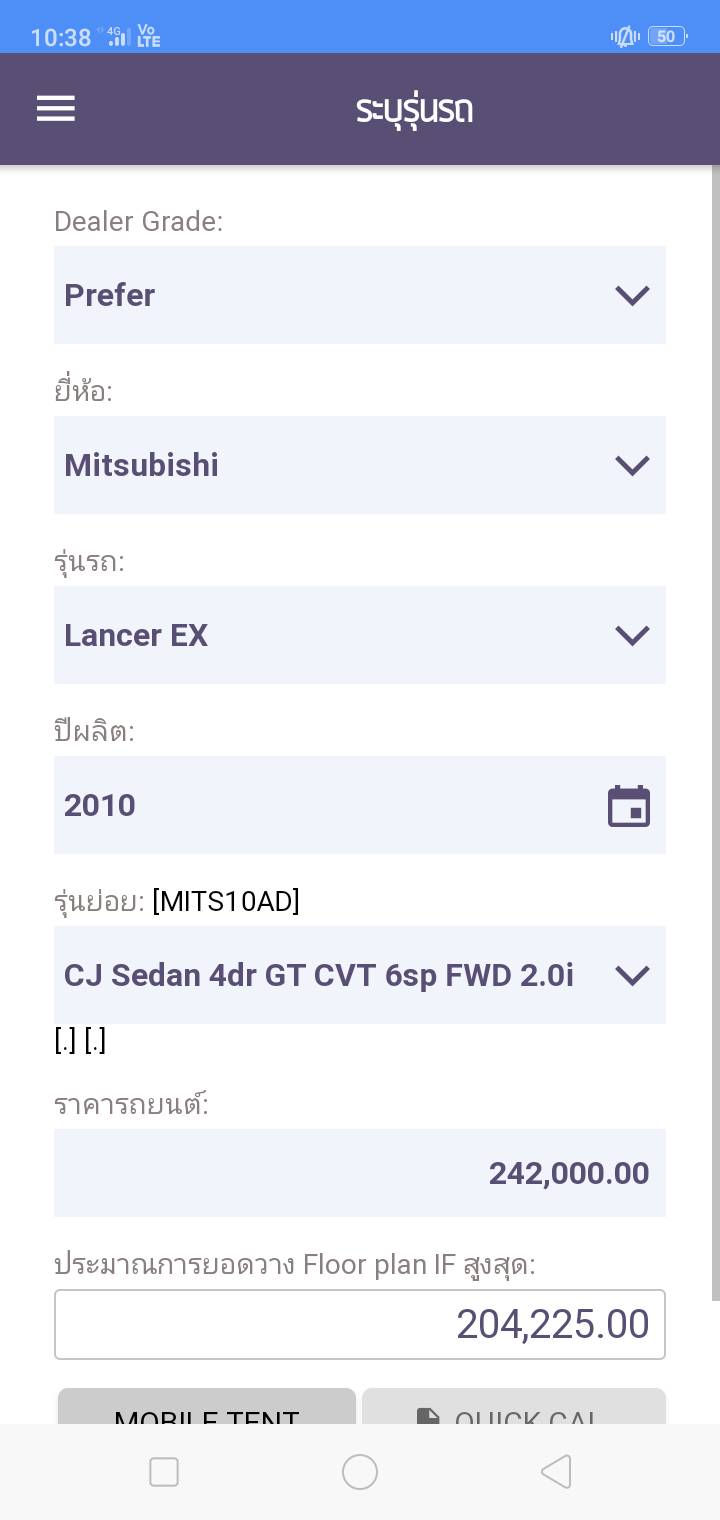The image size is (720, 1520).
Task: Click the car price field 242,000.00
Action: click(x=359, y=1173)
